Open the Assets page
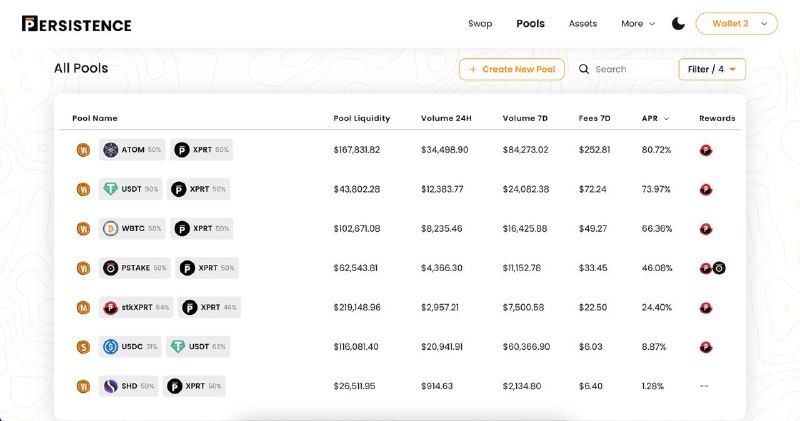The width and height of the screenshot is (800, 421). point(583,23)
